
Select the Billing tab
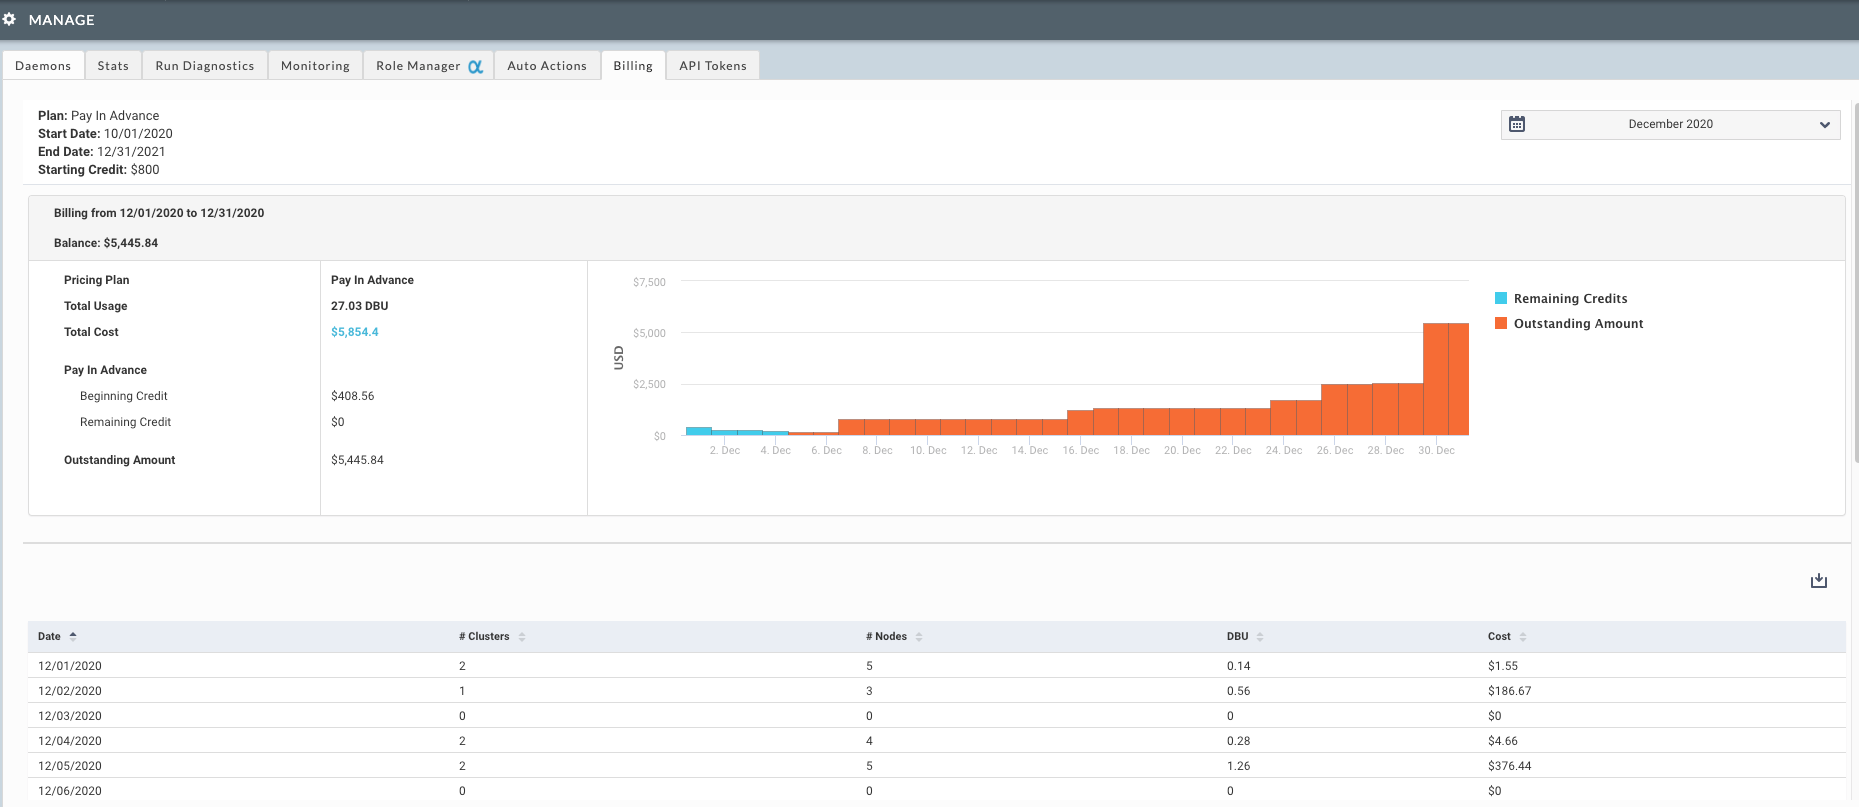coord(633,66)
